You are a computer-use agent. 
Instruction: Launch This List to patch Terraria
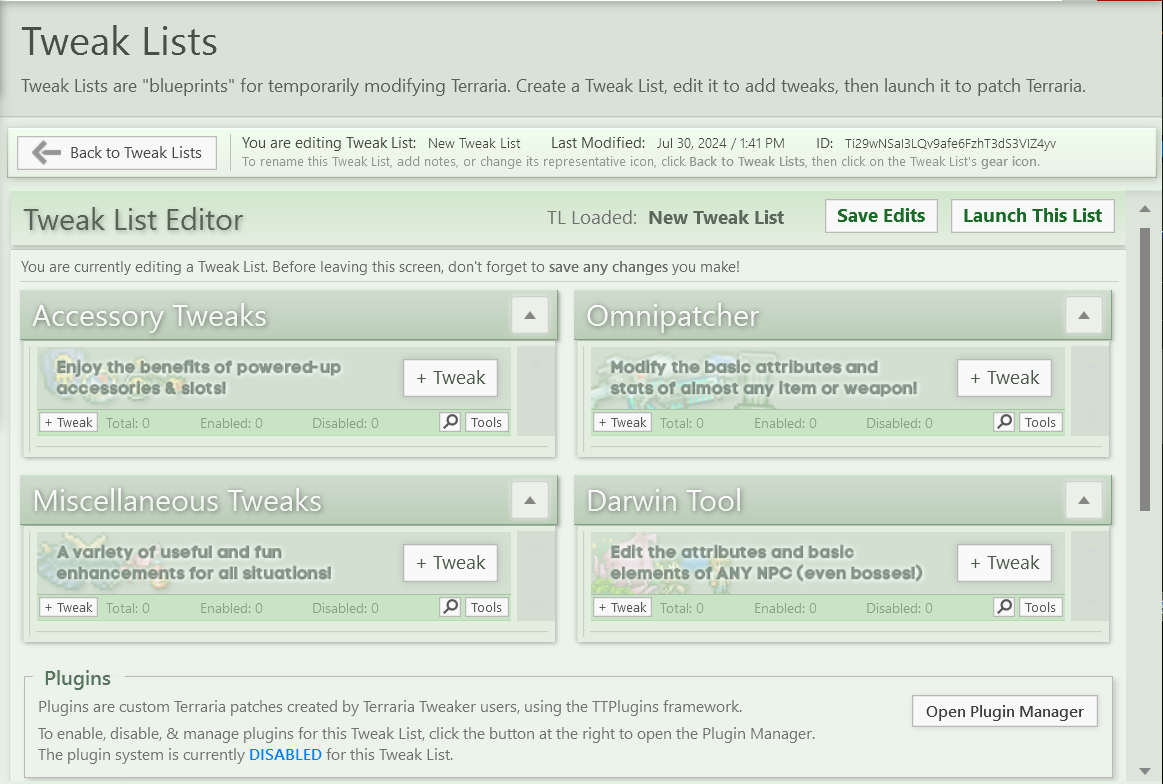click(x=1032, y=216)
